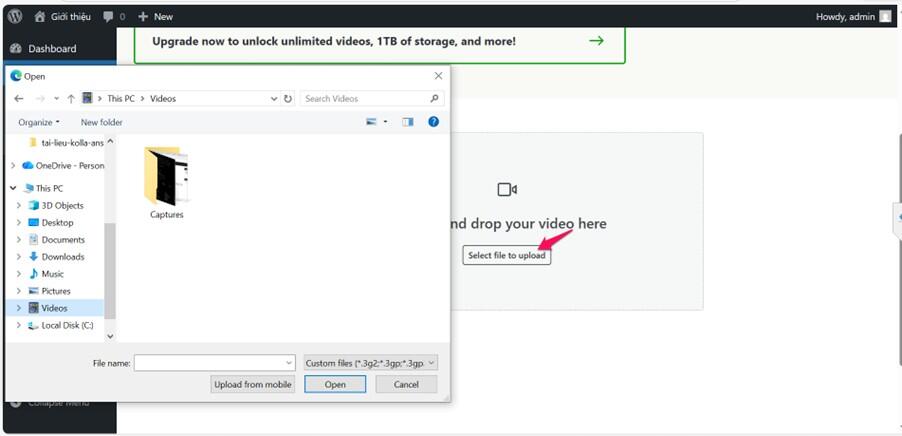Click the green upgrade arrow
This screenshot has height=436, width=902.
(596, 41)
